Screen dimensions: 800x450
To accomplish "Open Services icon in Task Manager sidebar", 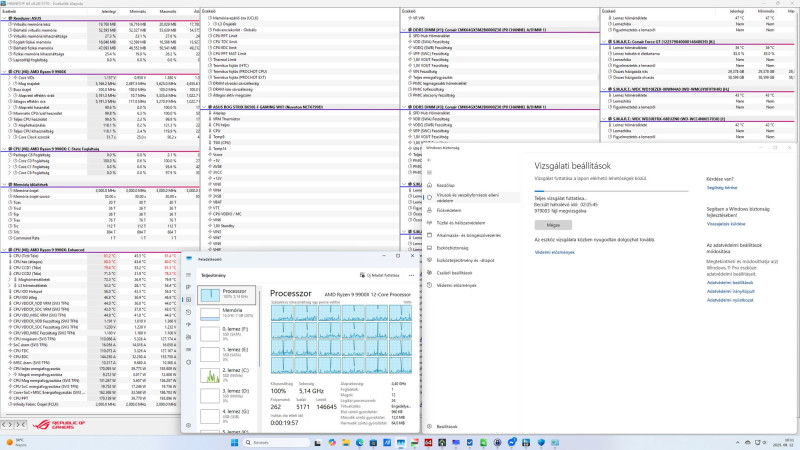I will pos(189,362).
